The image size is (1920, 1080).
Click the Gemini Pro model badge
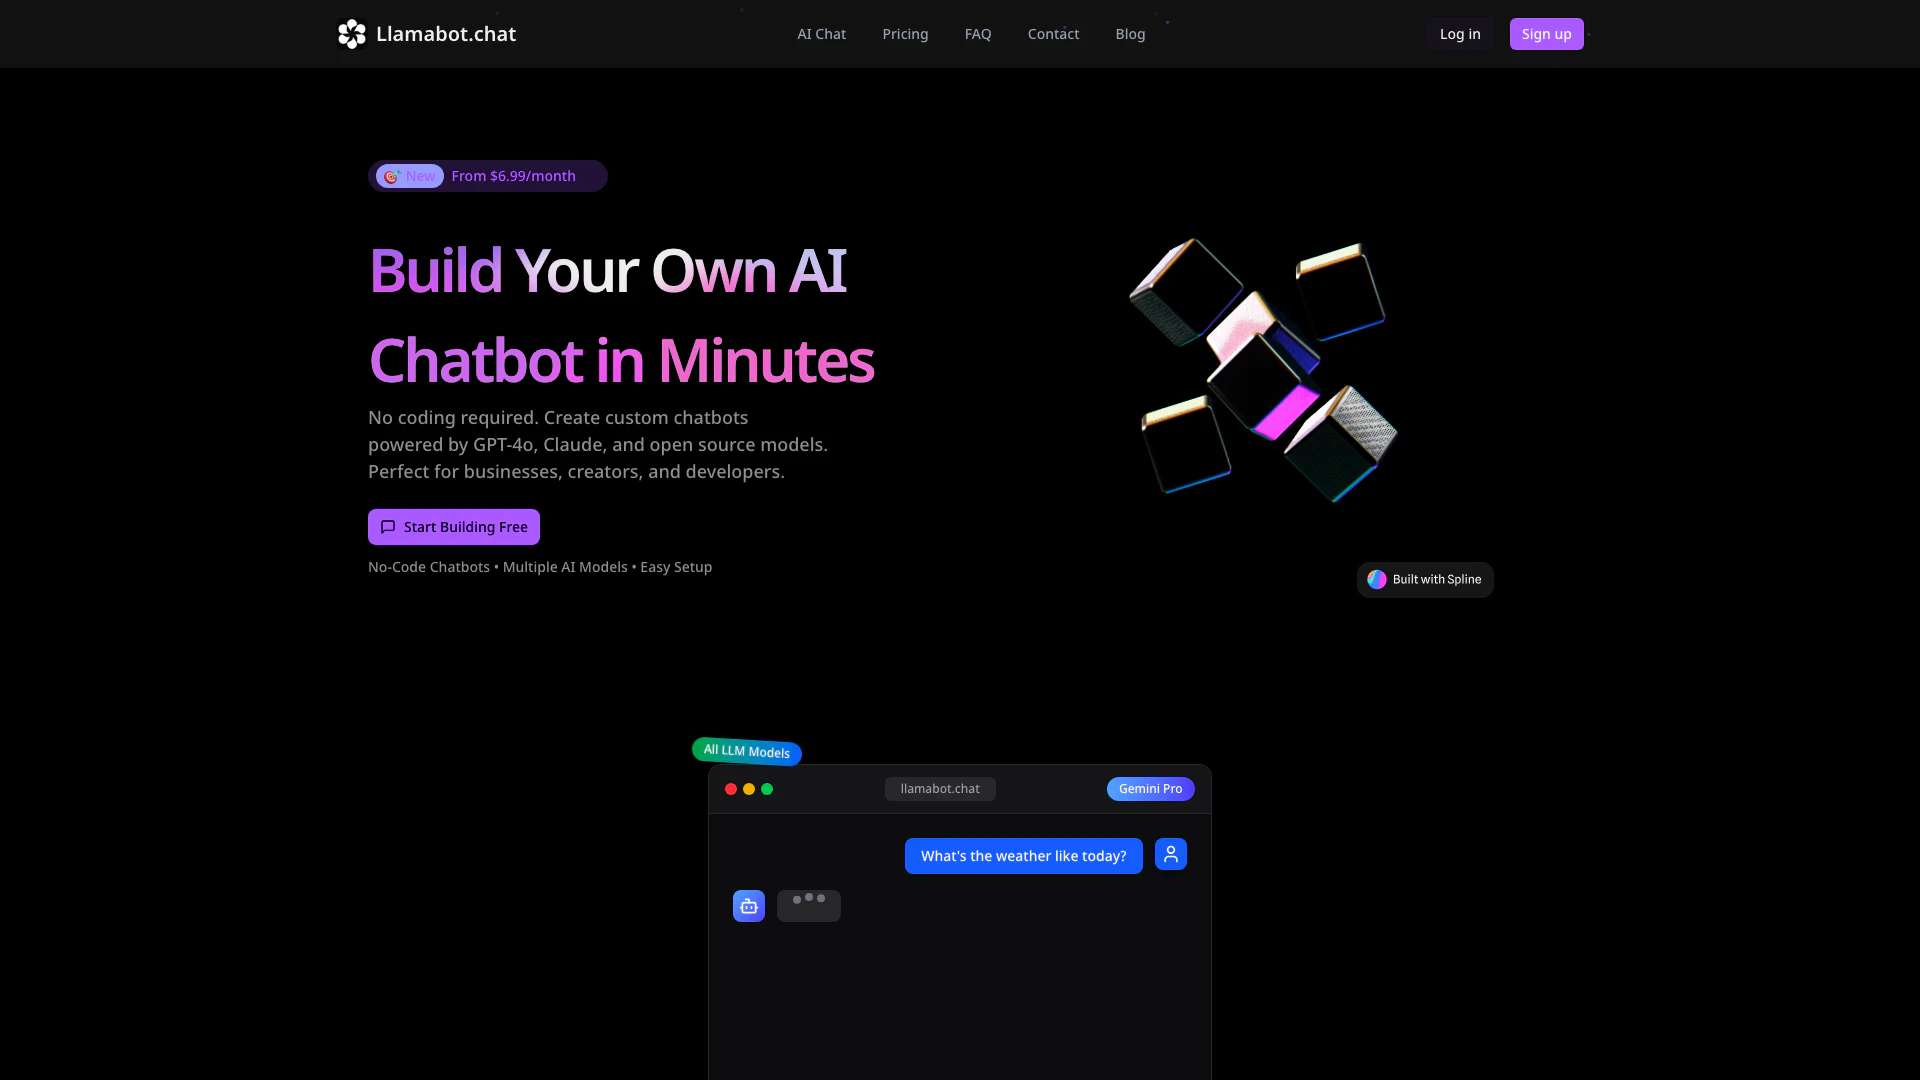[x=1150, y=789]
